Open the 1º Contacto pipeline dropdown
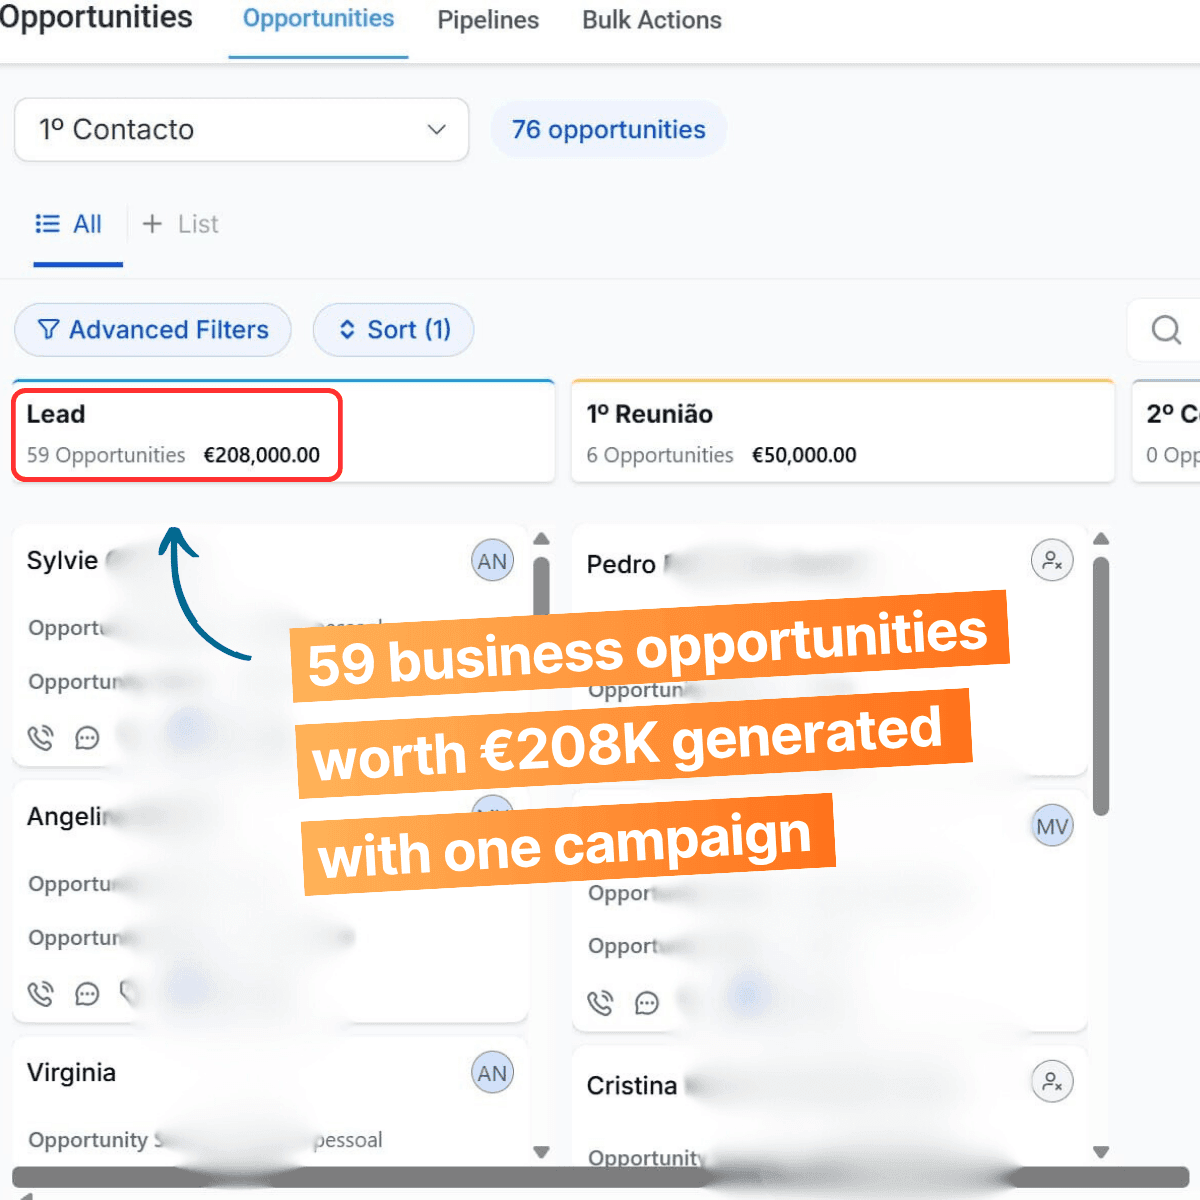This screenshot has width=1200, height=1200. 241,130
